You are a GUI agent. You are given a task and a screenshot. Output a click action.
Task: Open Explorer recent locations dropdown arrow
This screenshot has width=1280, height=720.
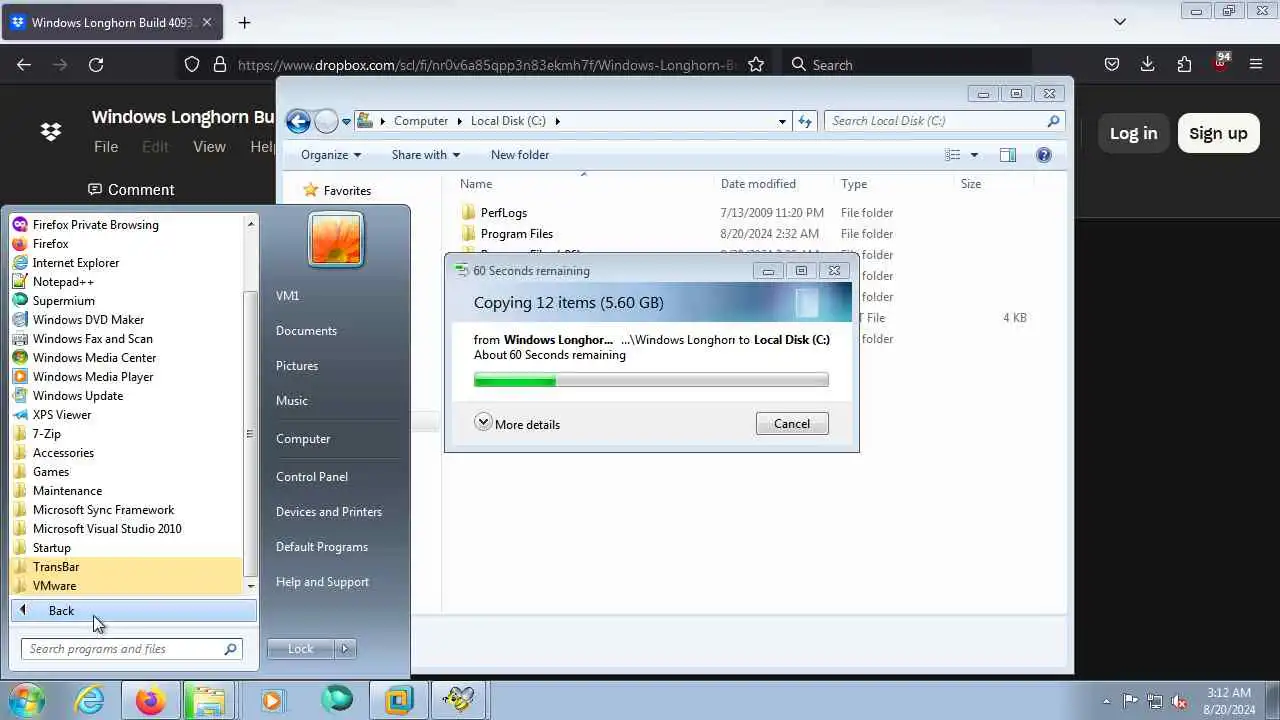click(x=347, y=122)
